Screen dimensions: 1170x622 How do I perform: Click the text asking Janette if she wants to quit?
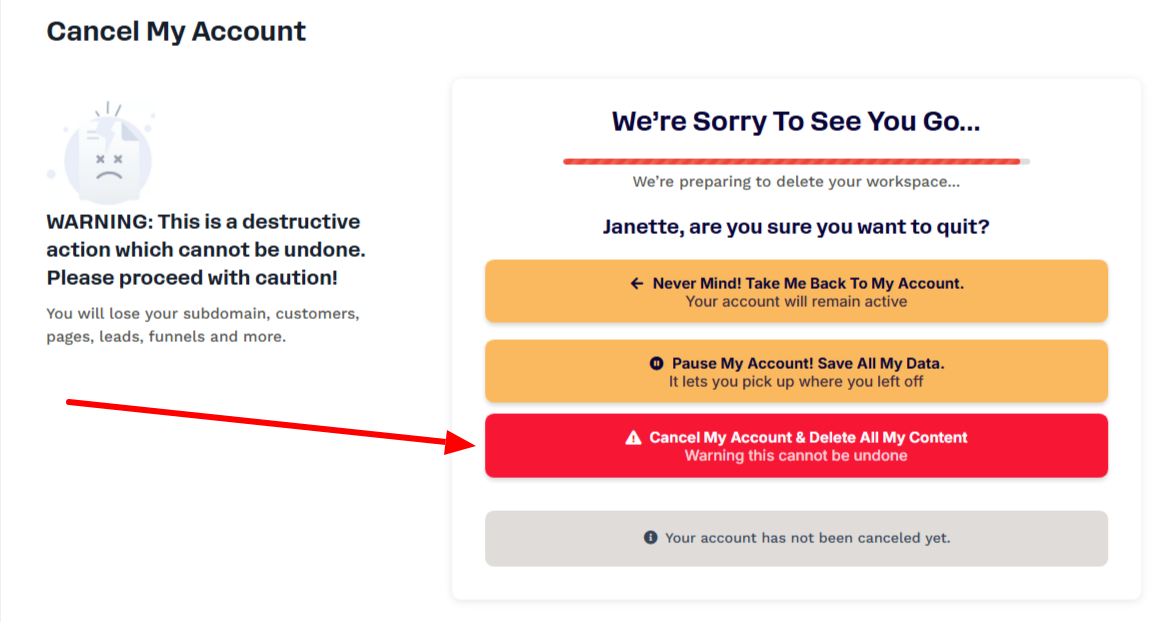796,227
